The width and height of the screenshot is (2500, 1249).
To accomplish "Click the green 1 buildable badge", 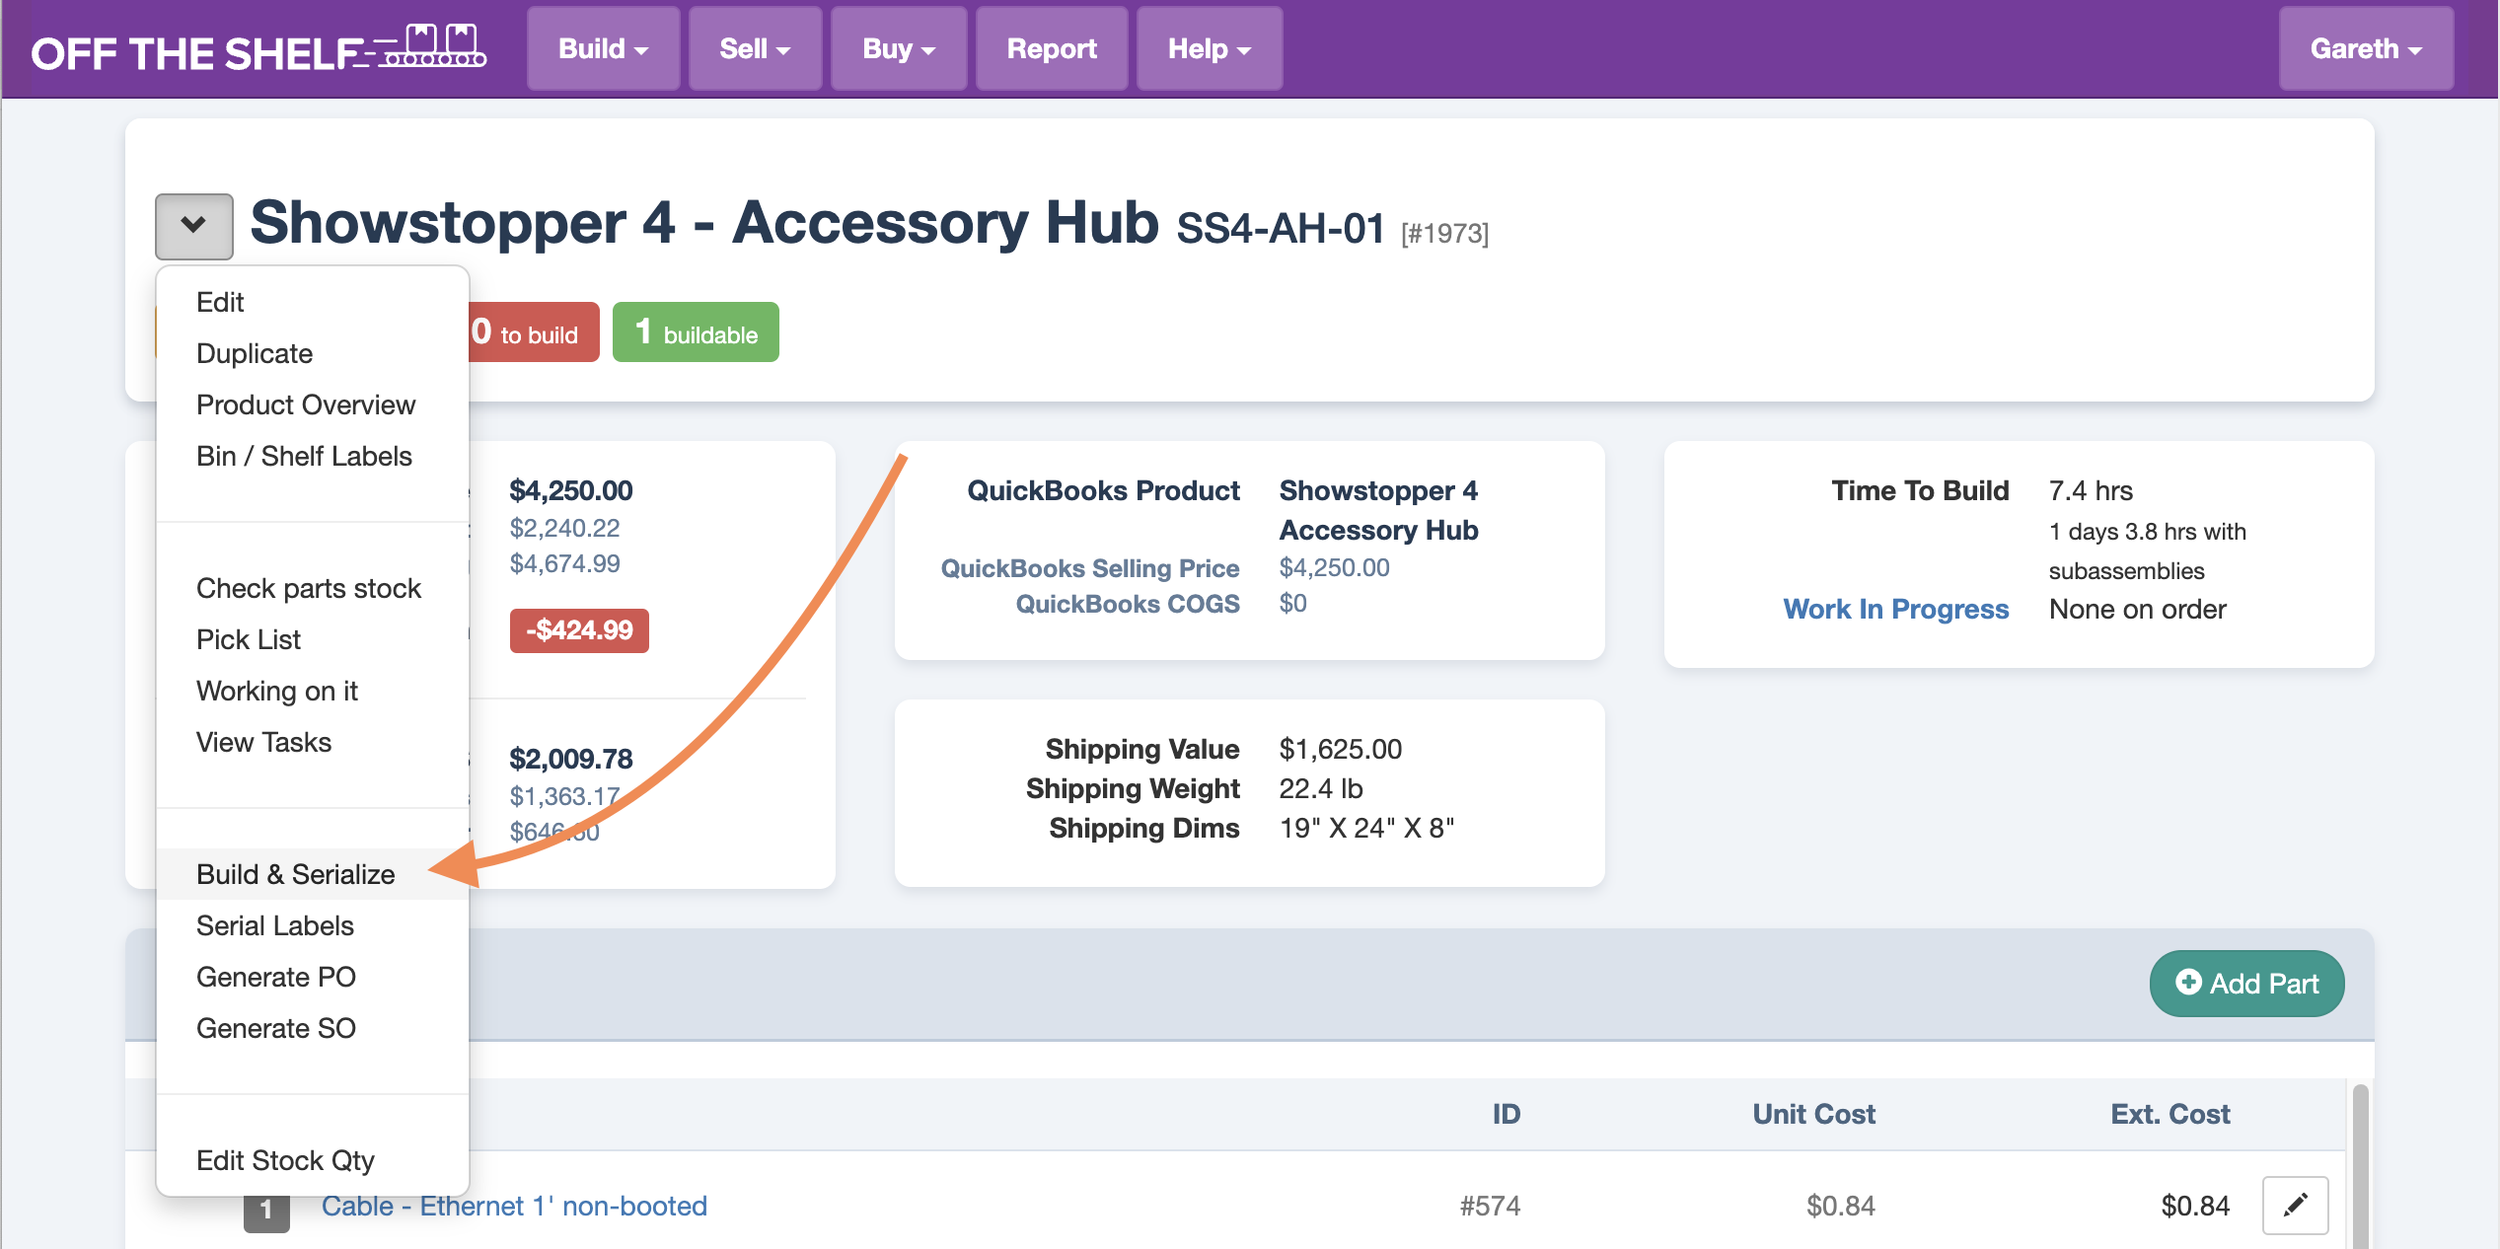I will [x=695, y=333].
